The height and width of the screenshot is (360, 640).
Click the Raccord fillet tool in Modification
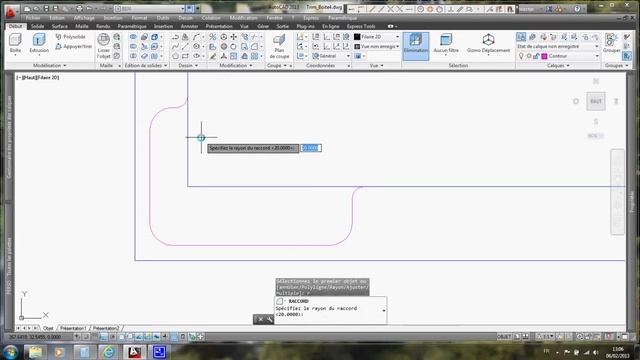pos(254,47)
